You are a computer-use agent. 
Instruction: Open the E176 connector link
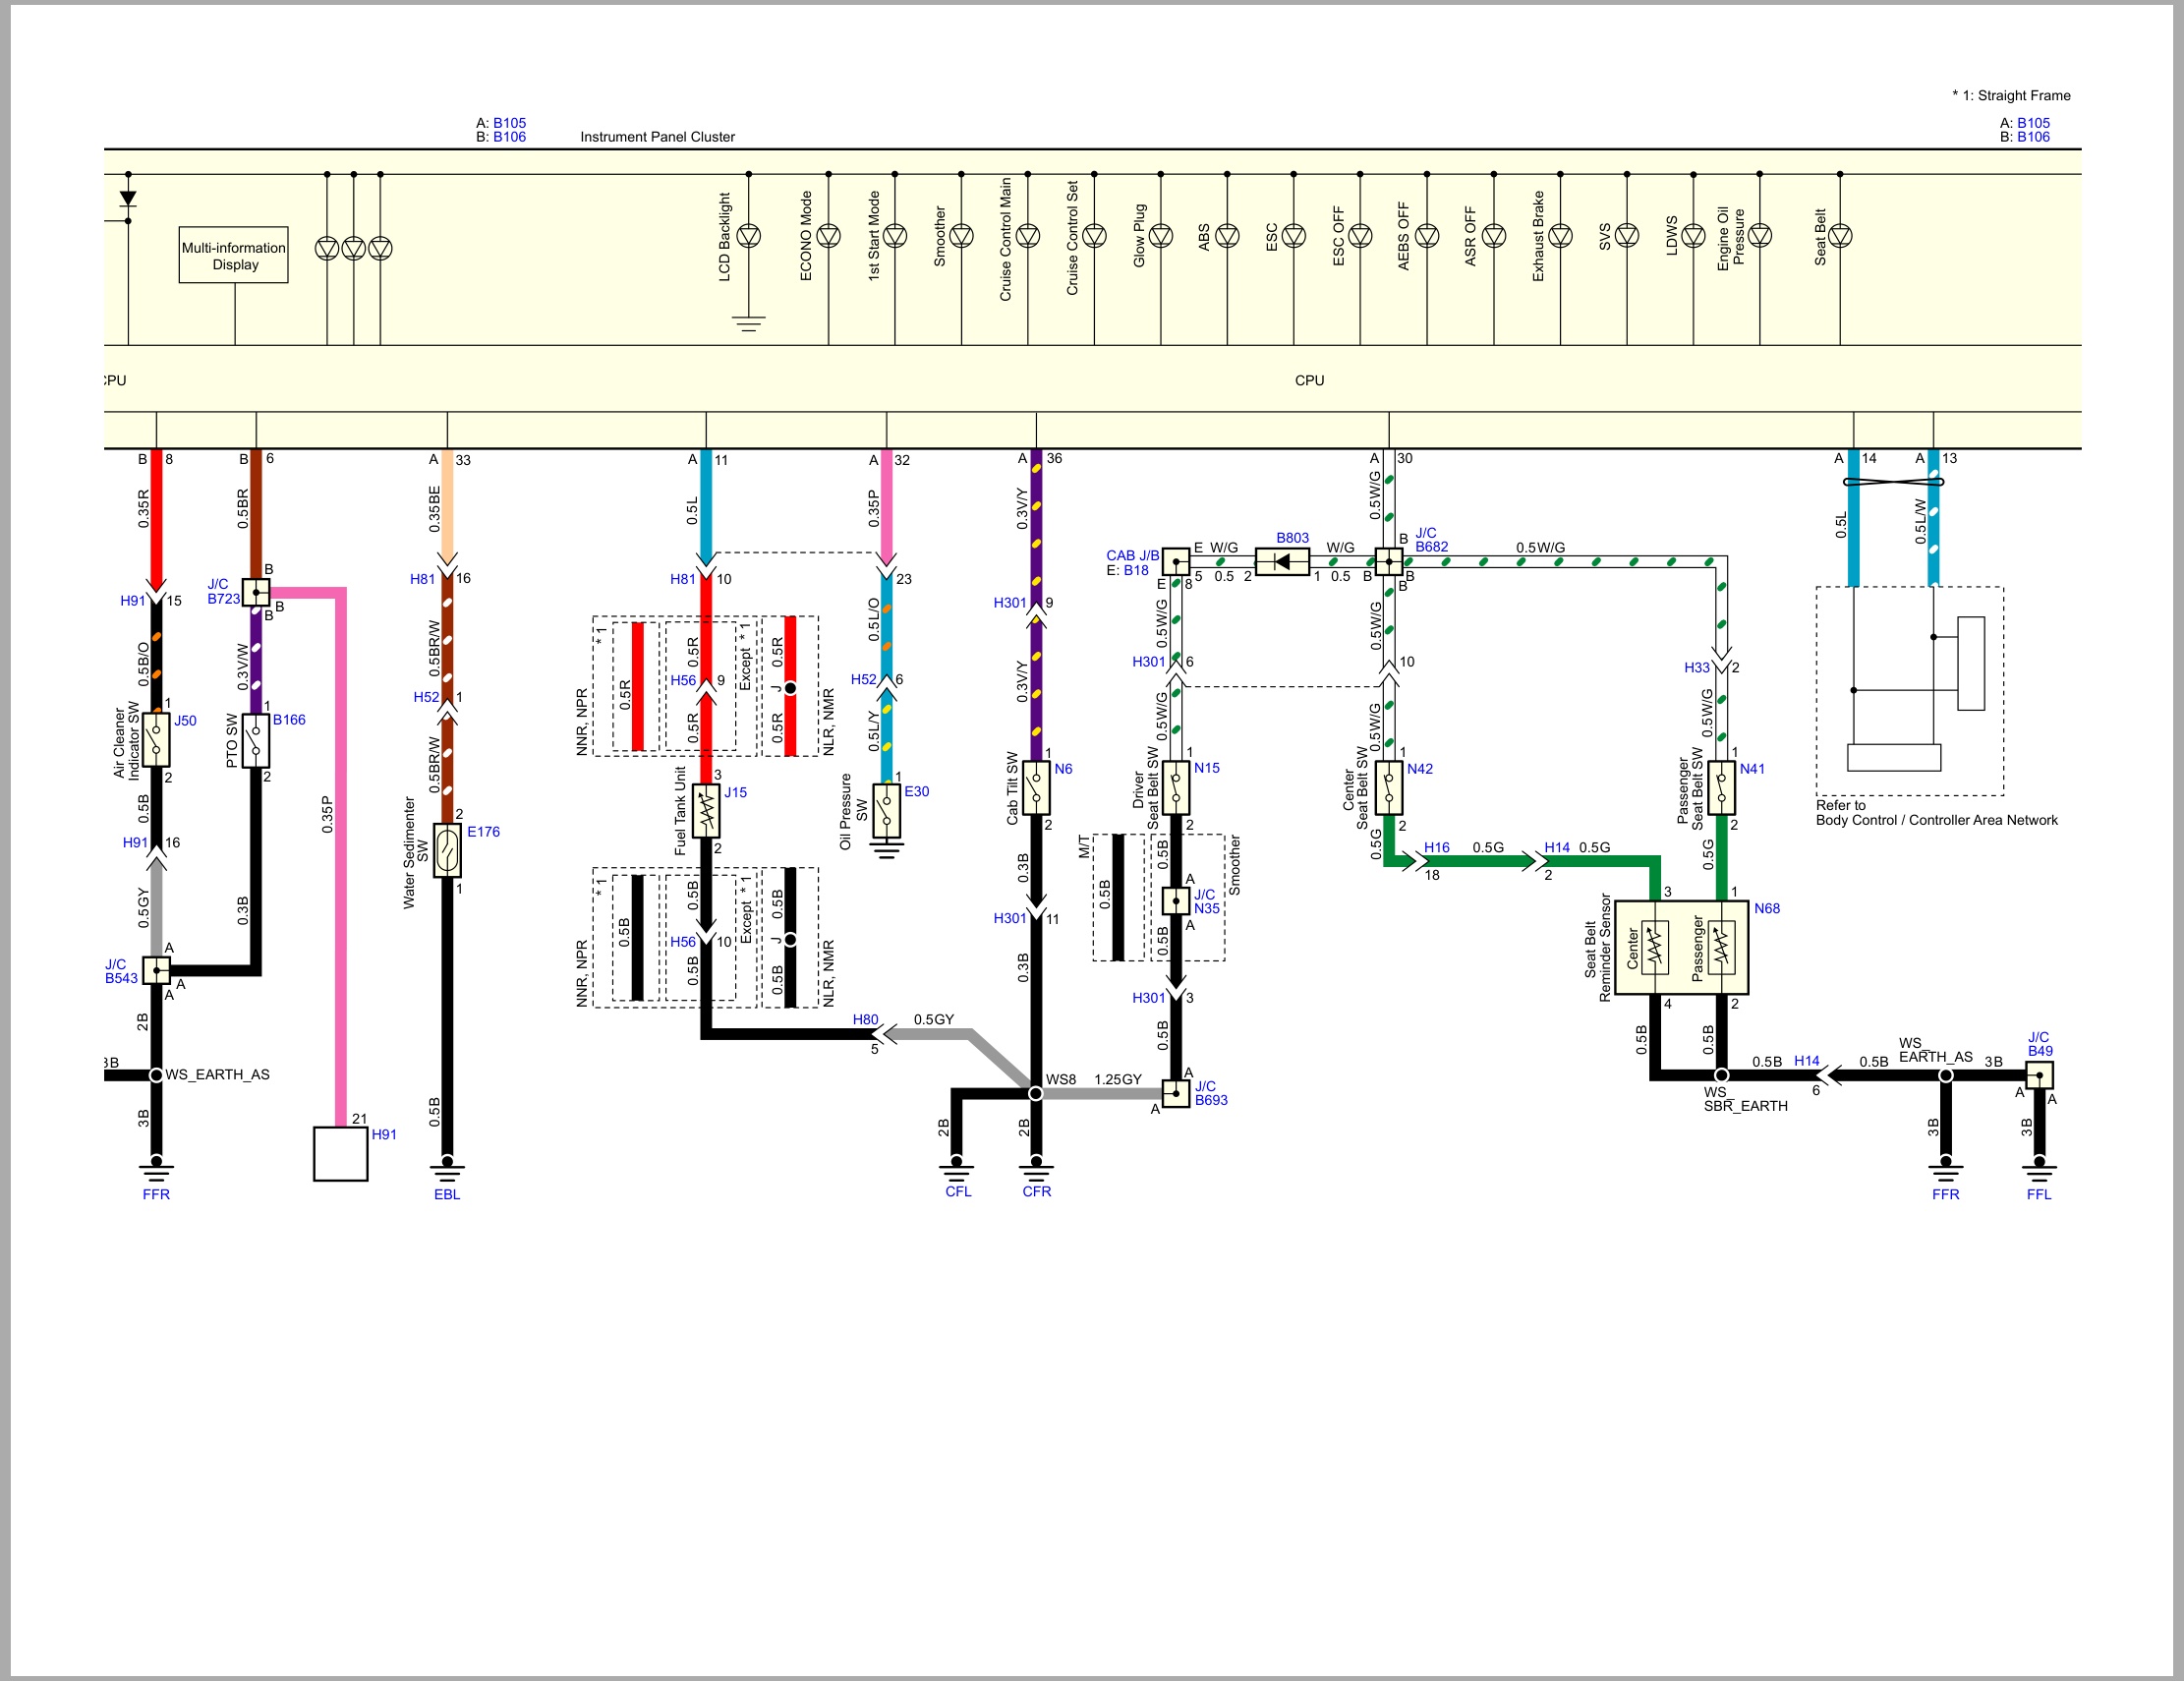point(483,832)
